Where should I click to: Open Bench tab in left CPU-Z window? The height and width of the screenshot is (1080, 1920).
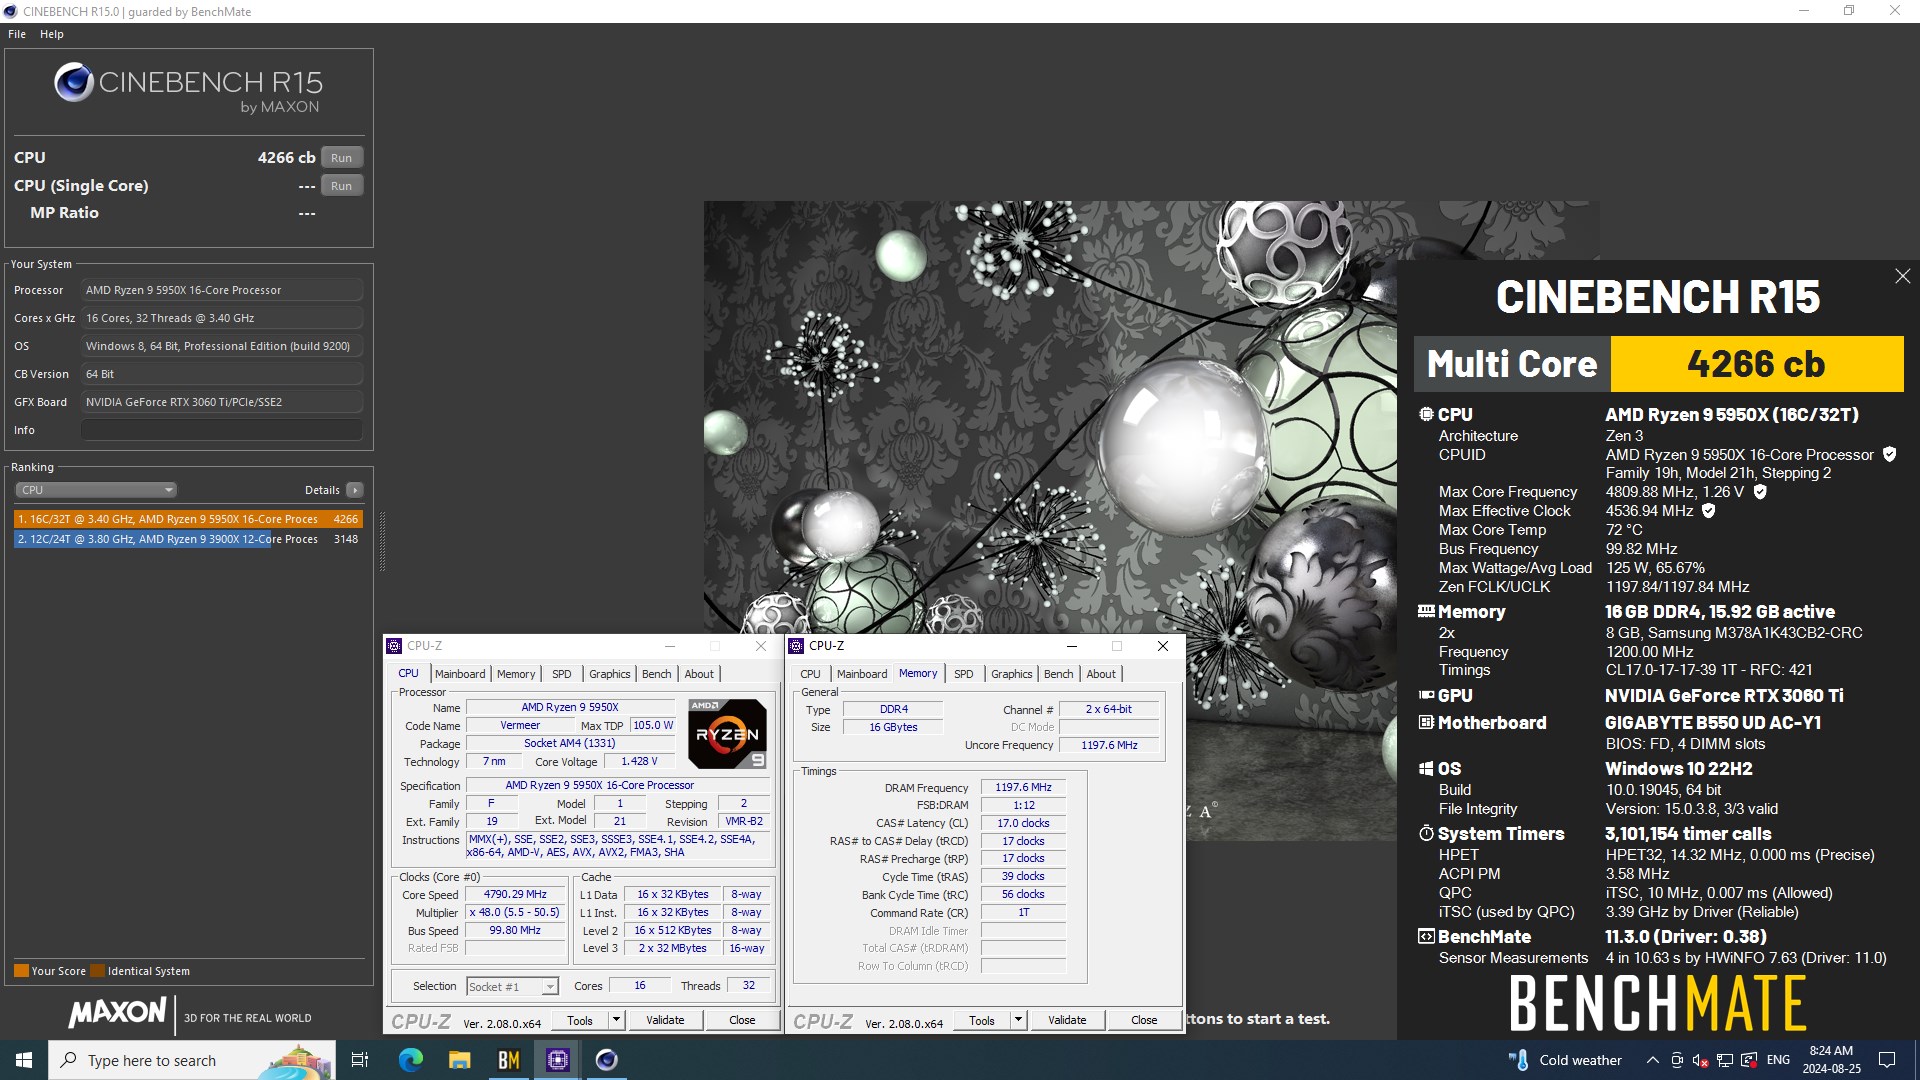pyautogui.click(x=656, y=674)
